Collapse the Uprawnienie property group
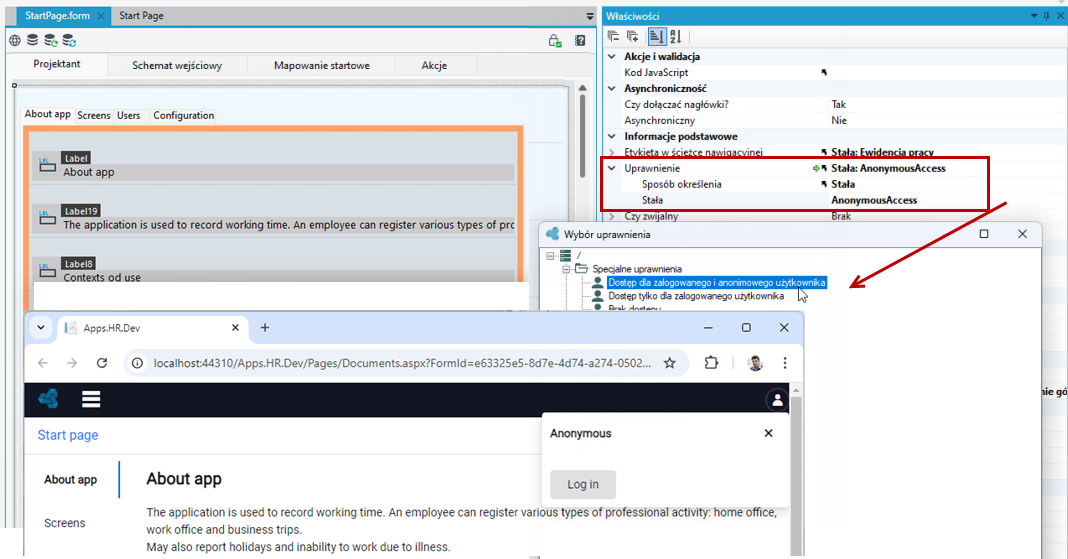 (x=612, y=168)
